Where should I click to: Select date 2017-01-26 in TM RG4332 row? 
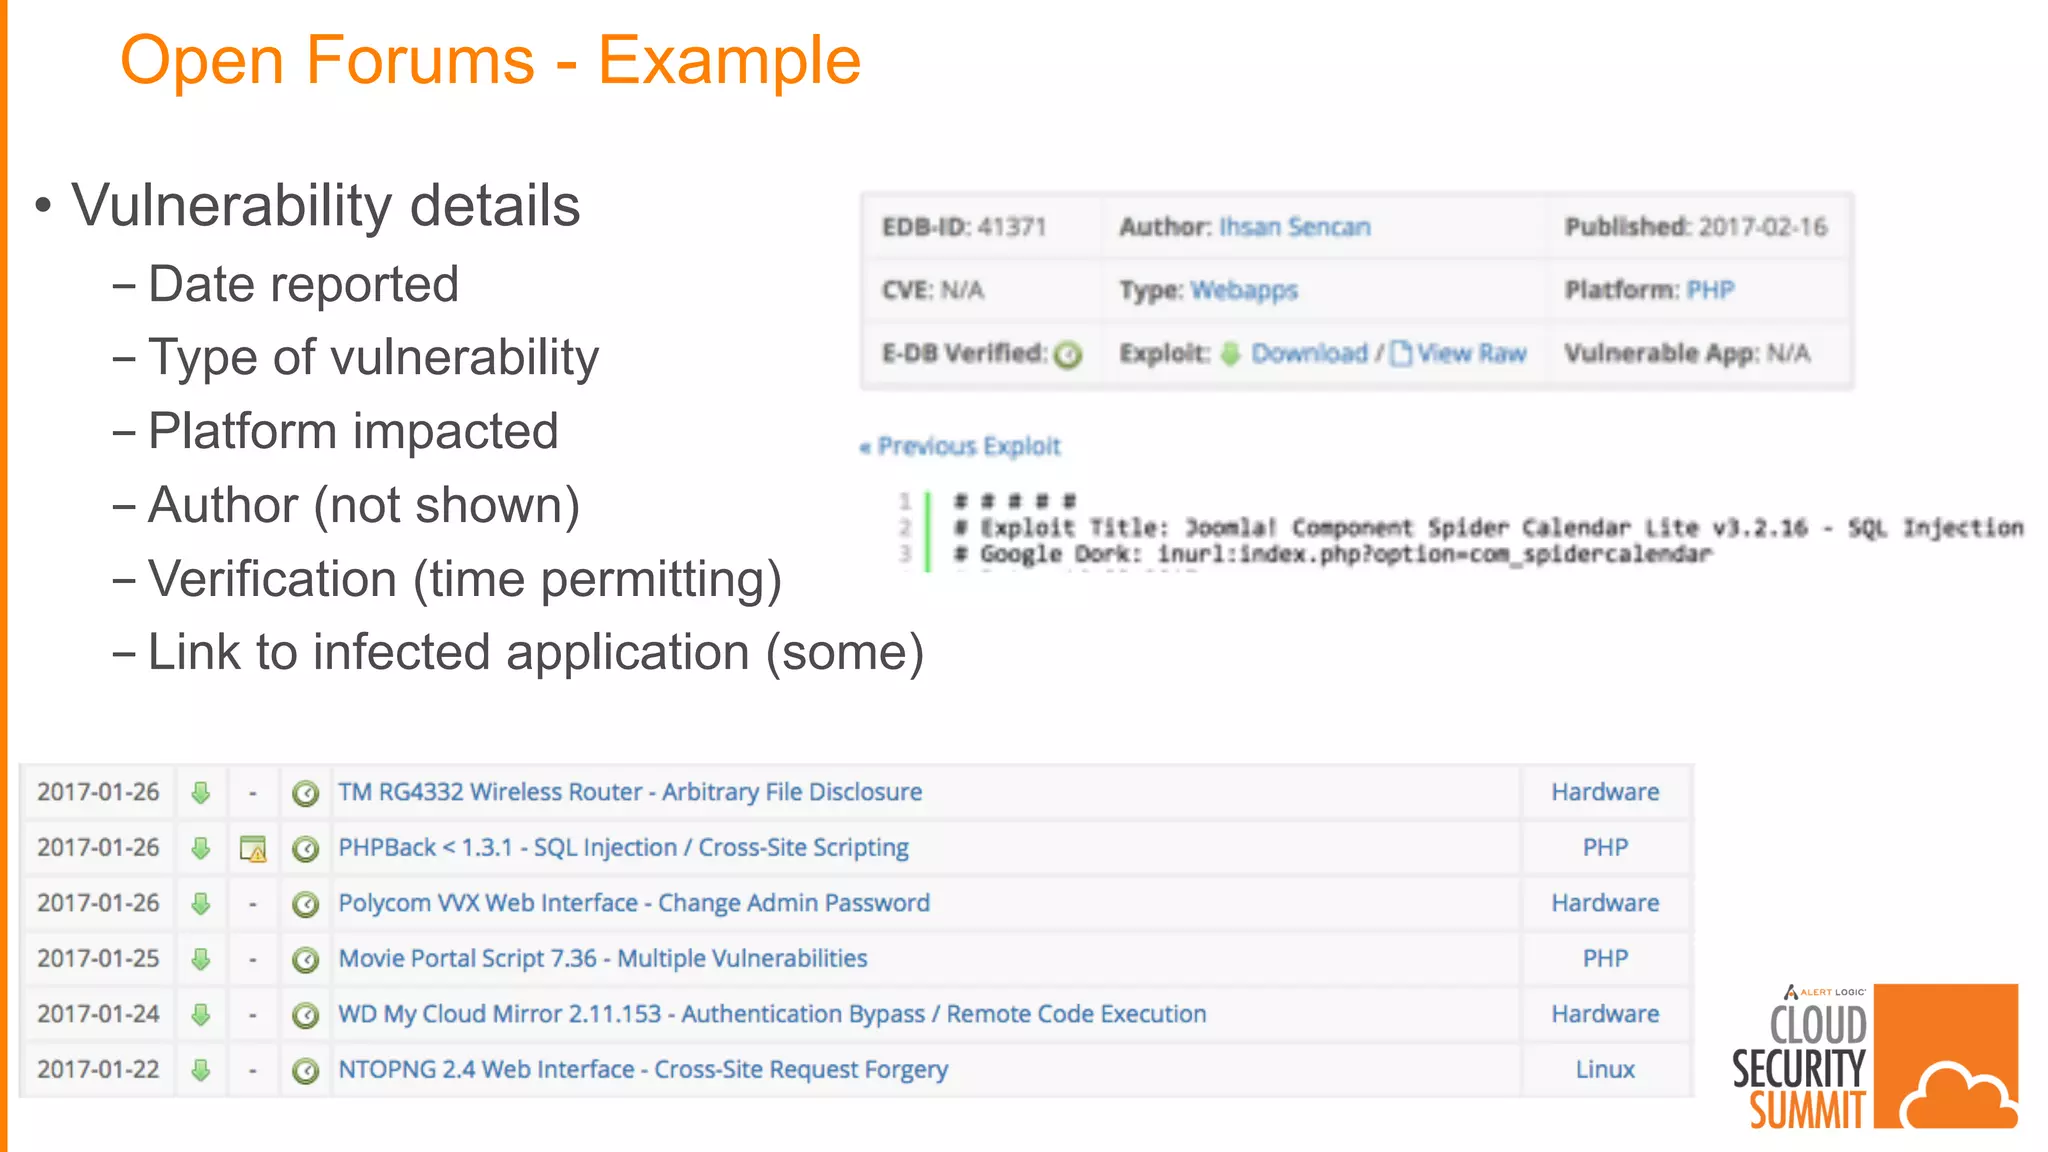click(98, 792)
